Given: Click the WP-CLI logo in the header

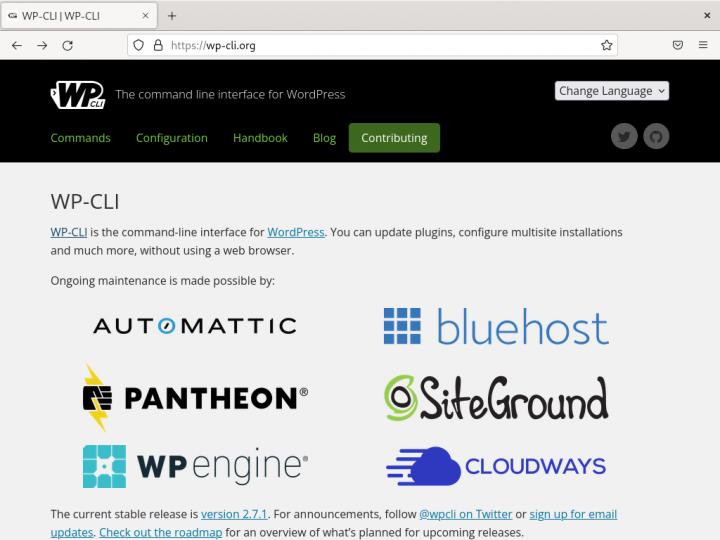Looking at the screenshot, I should (77, 94).
